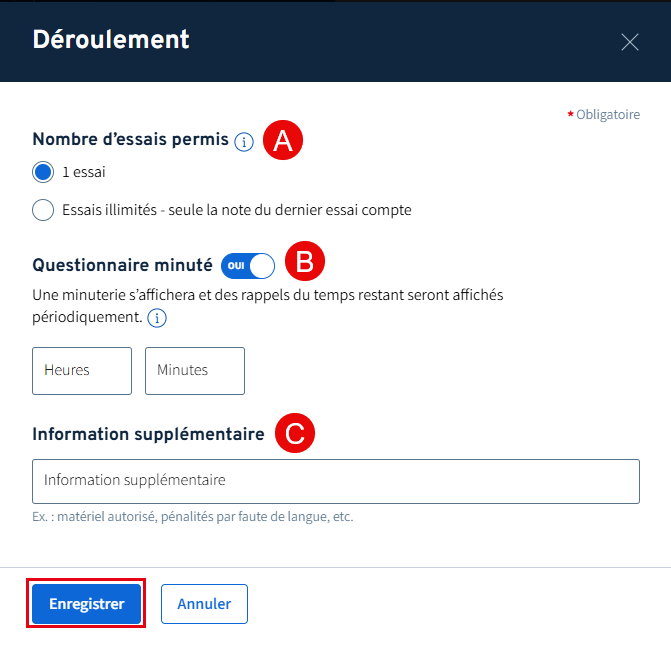The height and width of the screenshot is (646, 671).
Task: Click the red A marker
Action: 283,140
